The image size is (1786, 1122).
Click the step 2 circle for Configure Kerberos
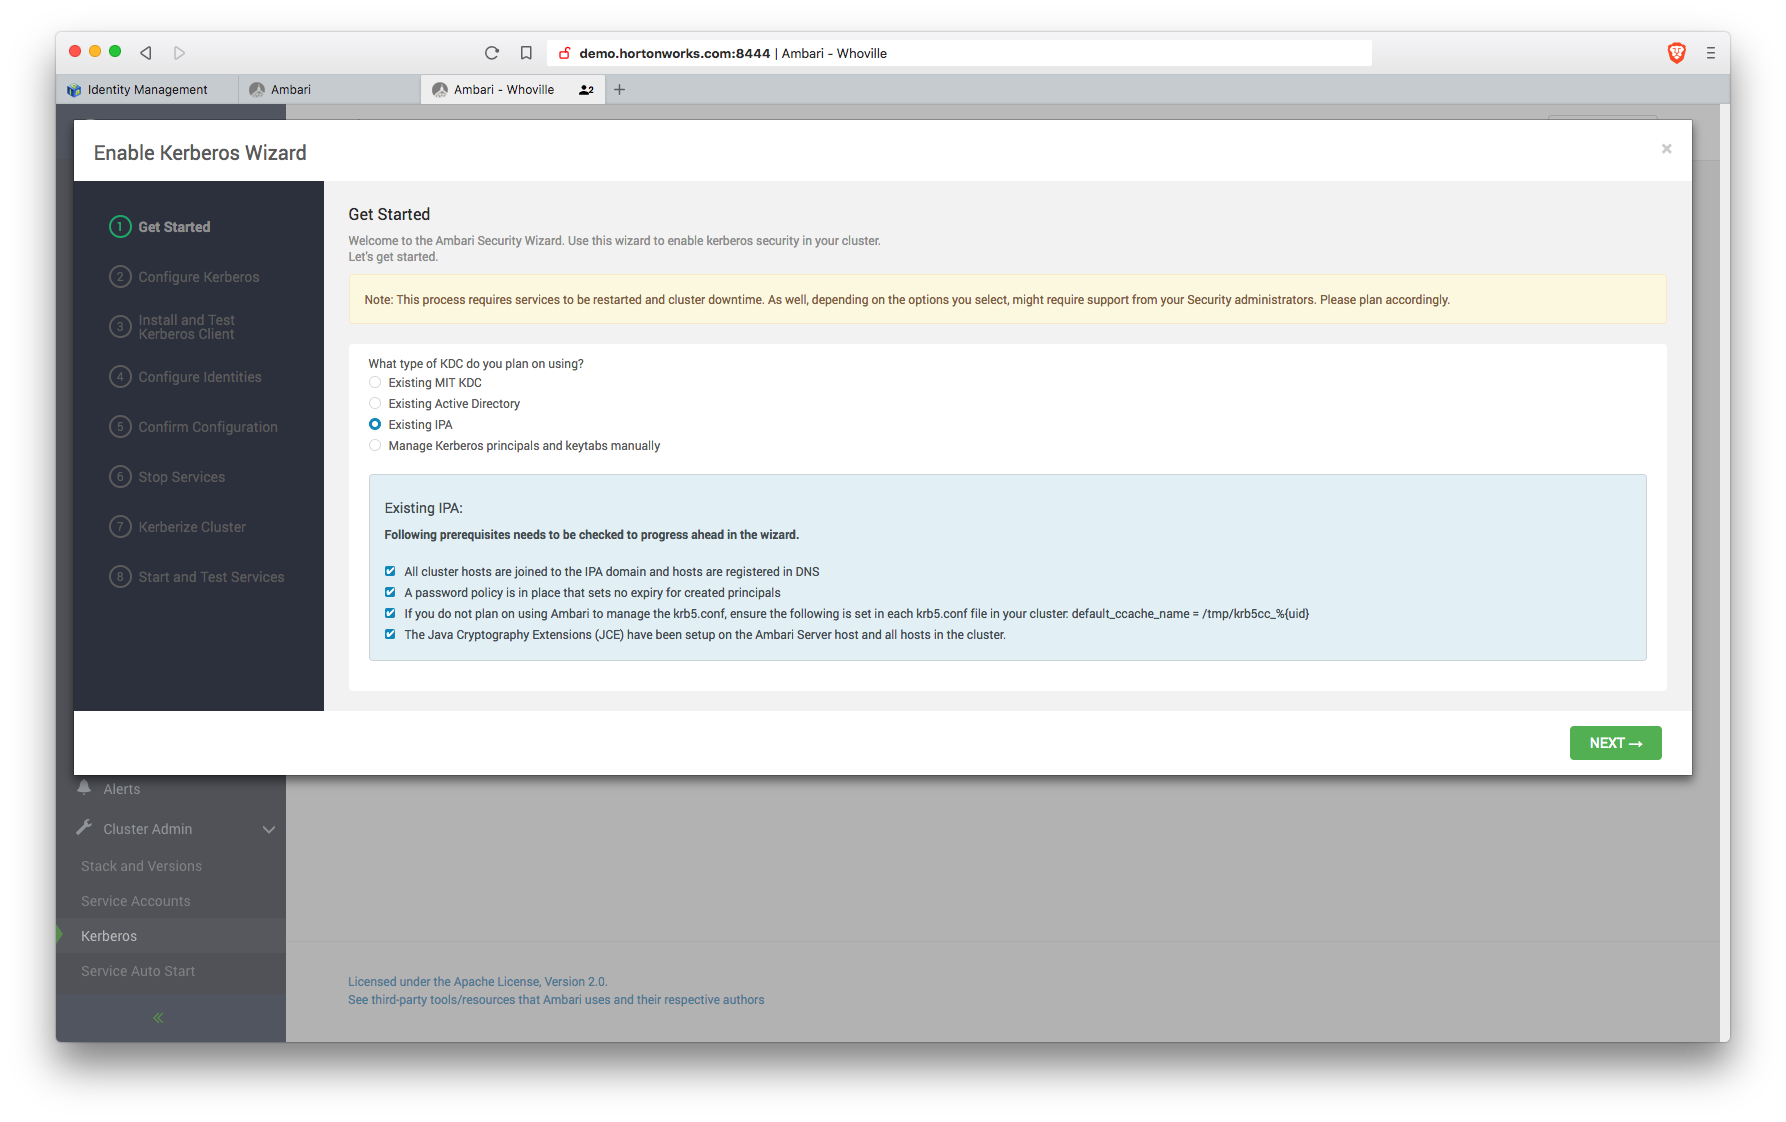tap(120, 277)
